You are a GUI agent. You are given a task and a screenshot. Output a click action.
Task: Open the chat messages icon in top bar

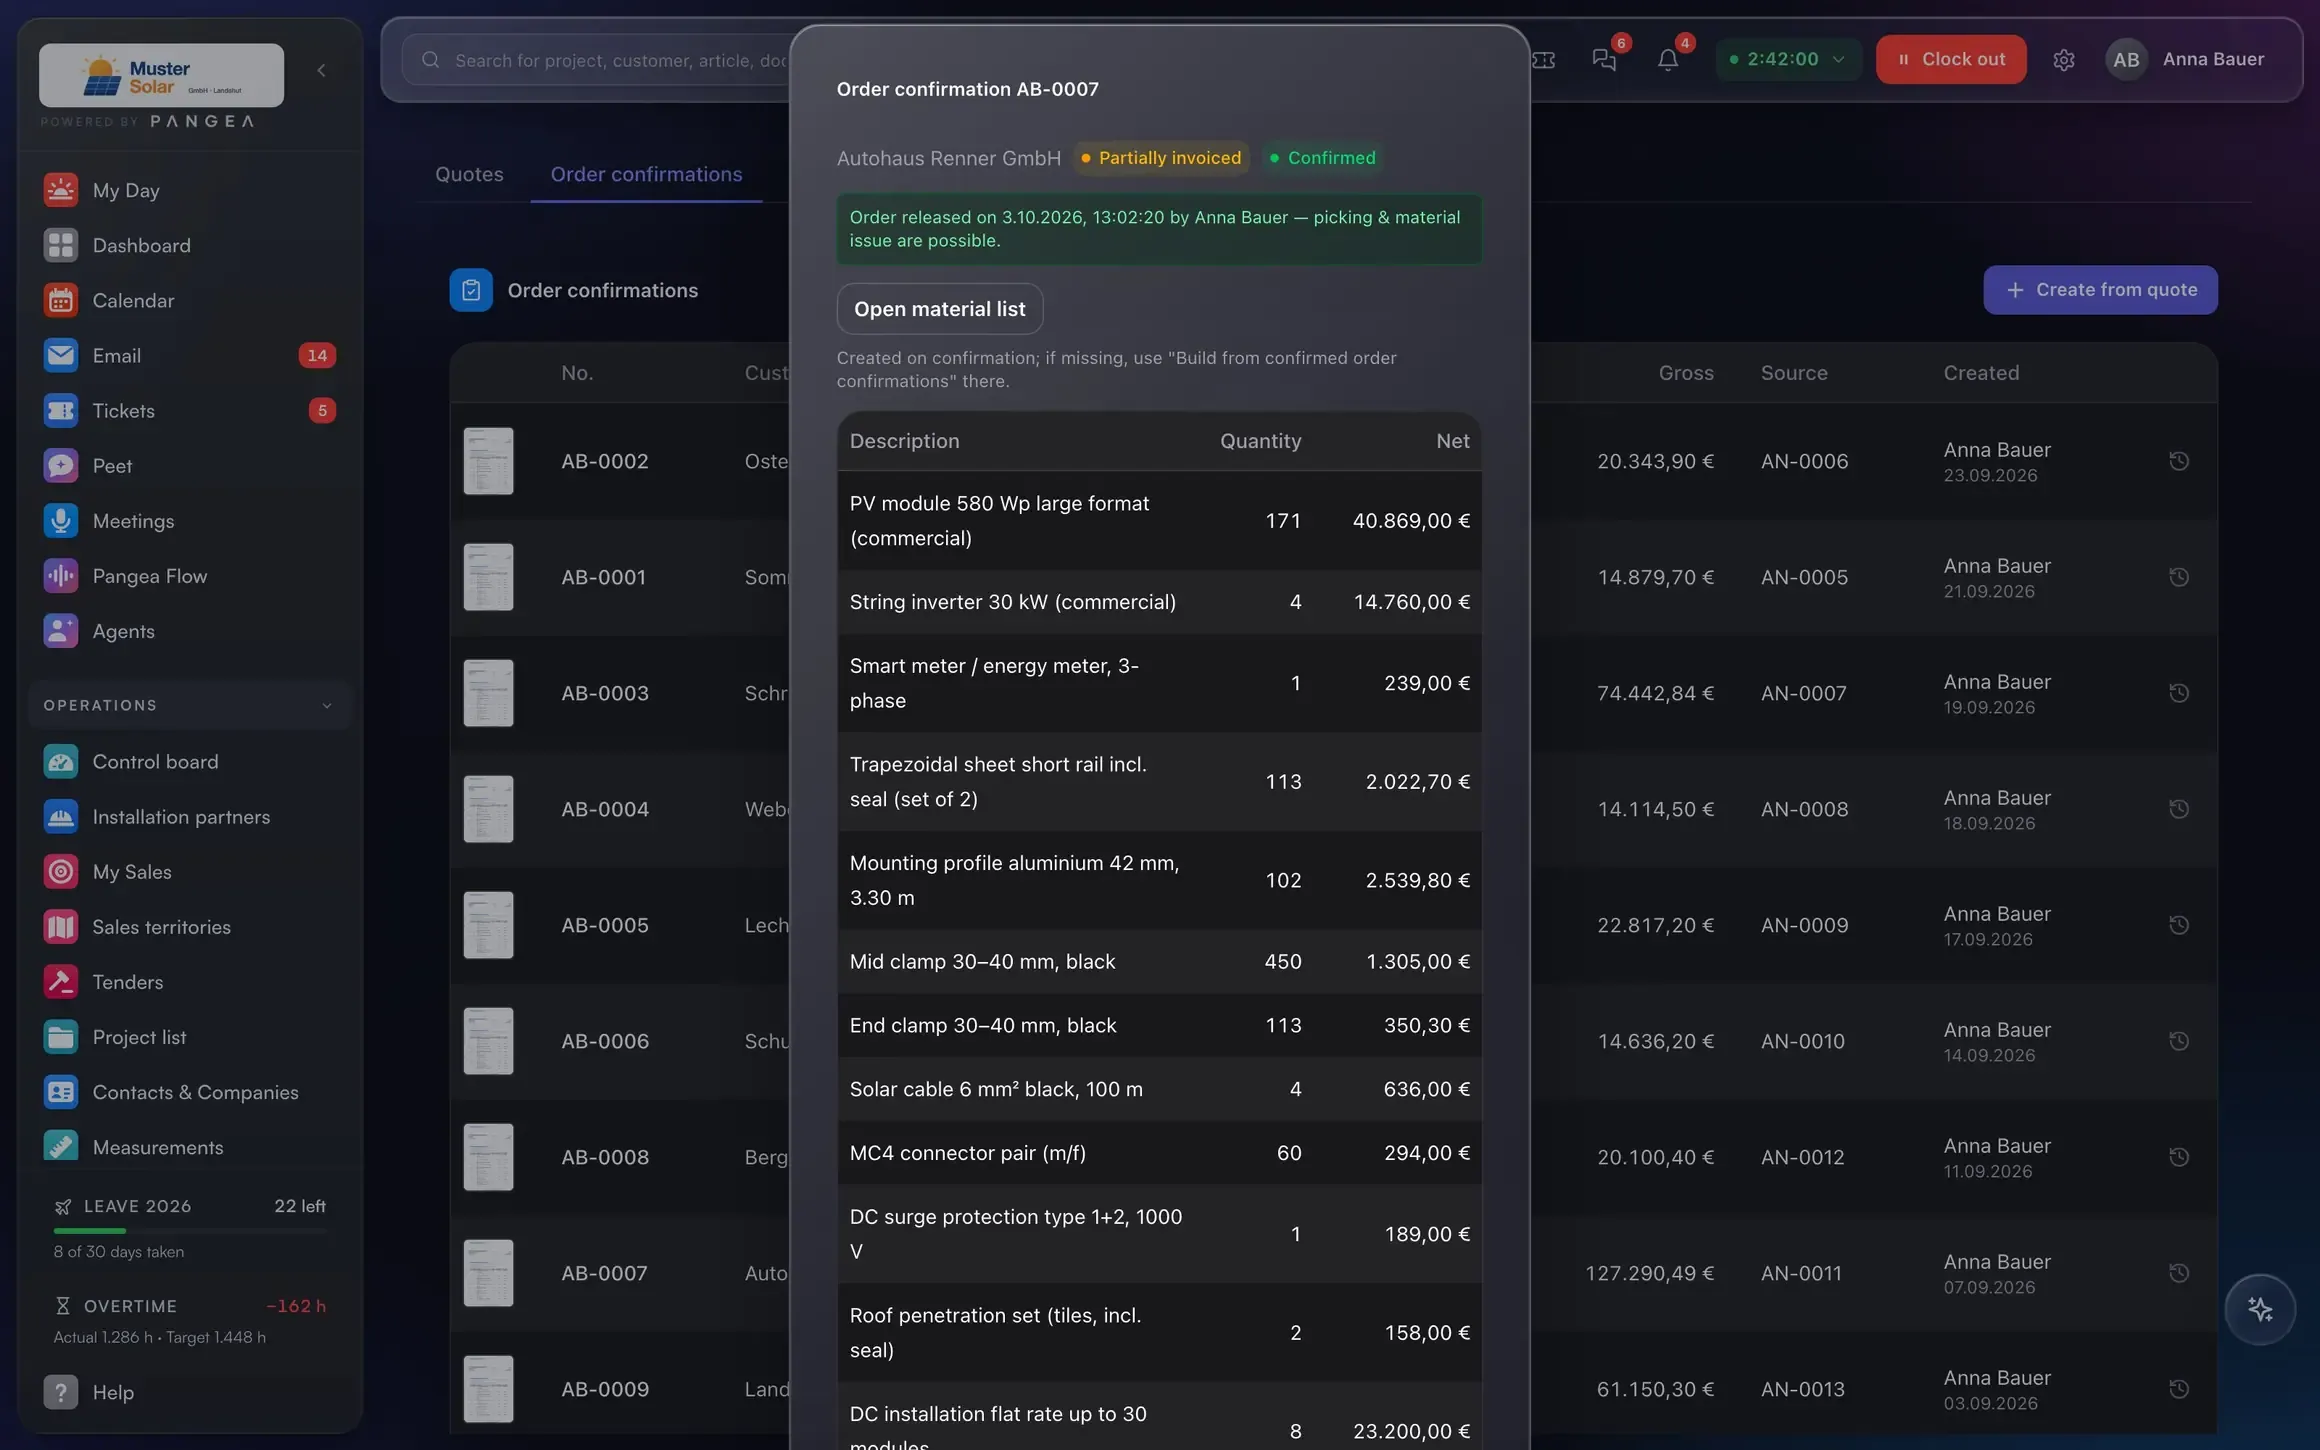[1604, 60]
